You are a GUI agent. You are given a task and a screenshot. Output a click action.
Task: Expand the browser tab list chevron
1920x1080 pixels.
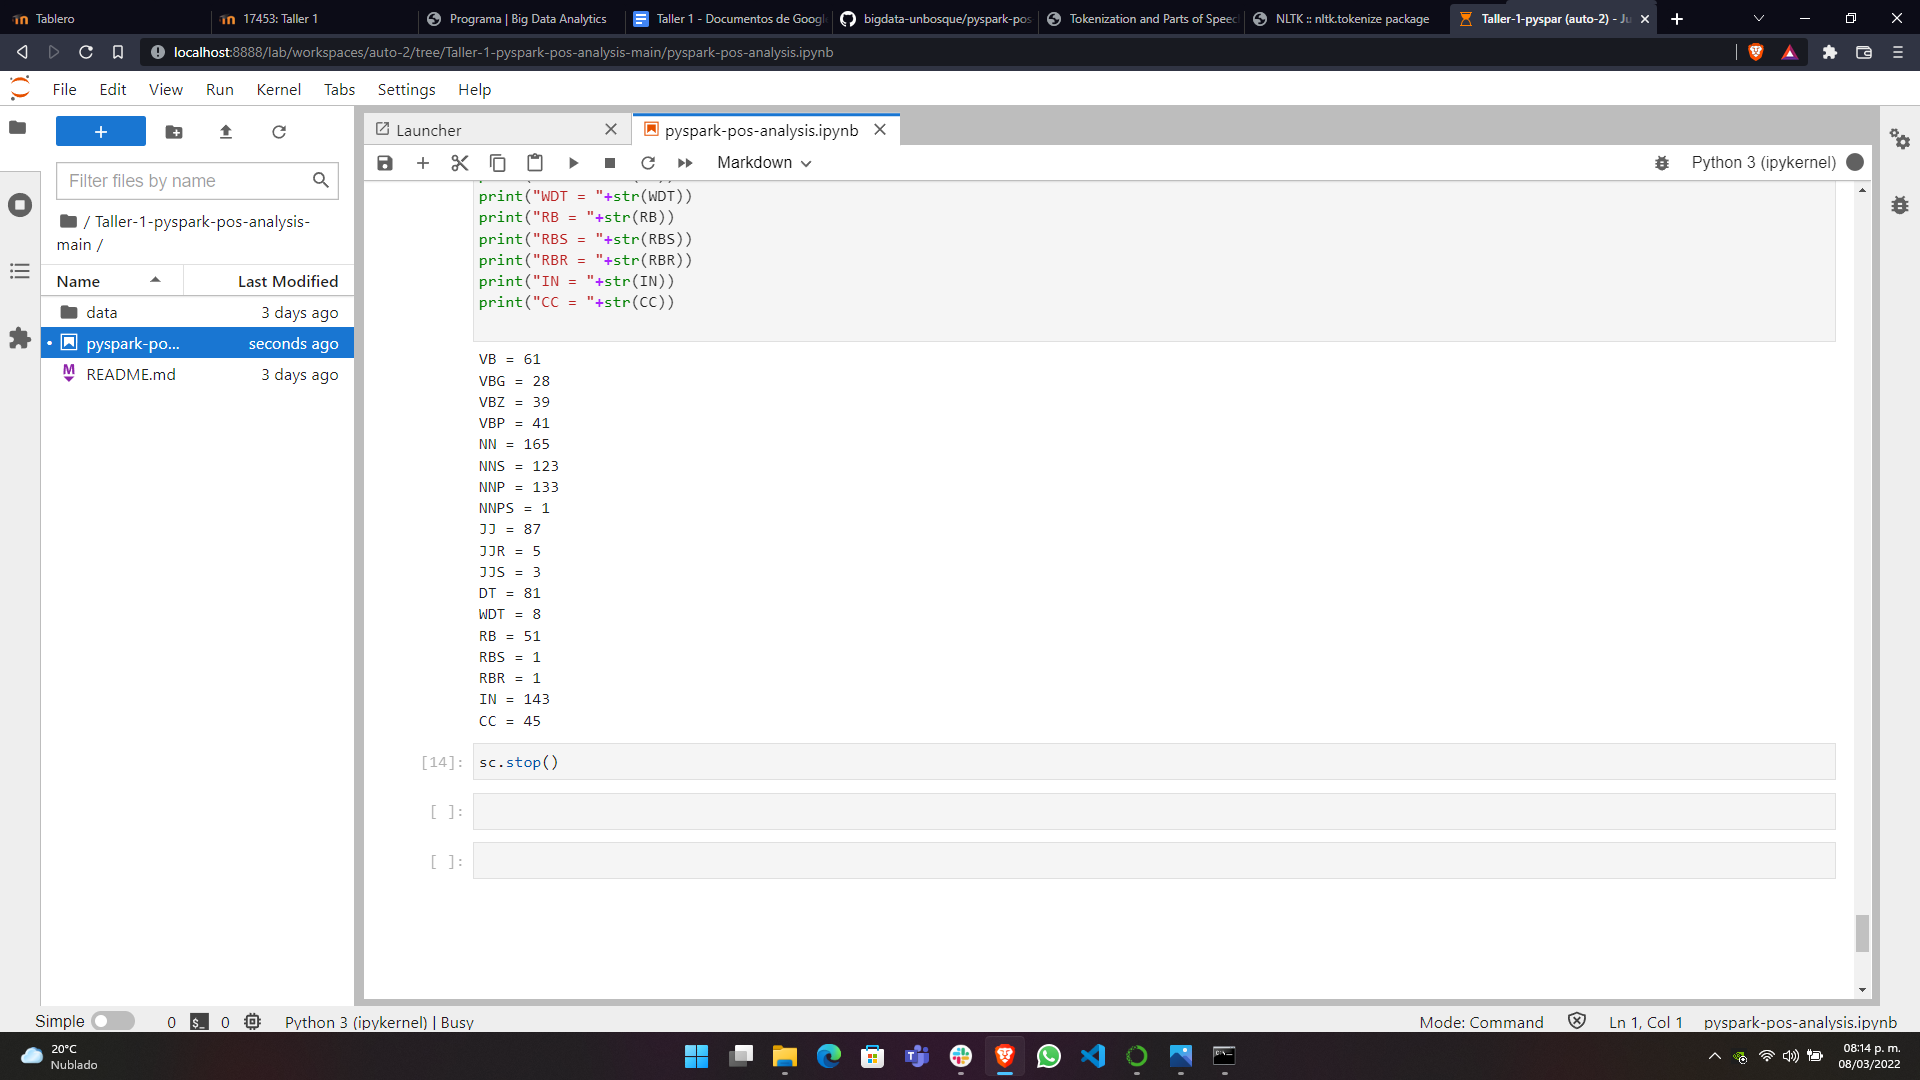1758,18
